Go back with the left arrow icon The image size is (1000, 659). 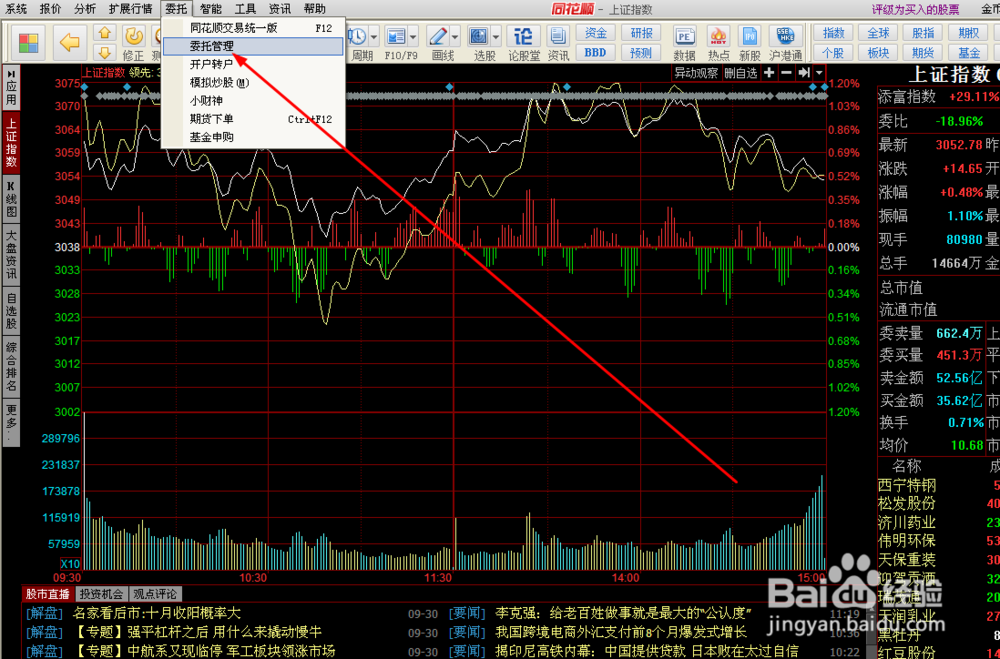click(70, 43)
